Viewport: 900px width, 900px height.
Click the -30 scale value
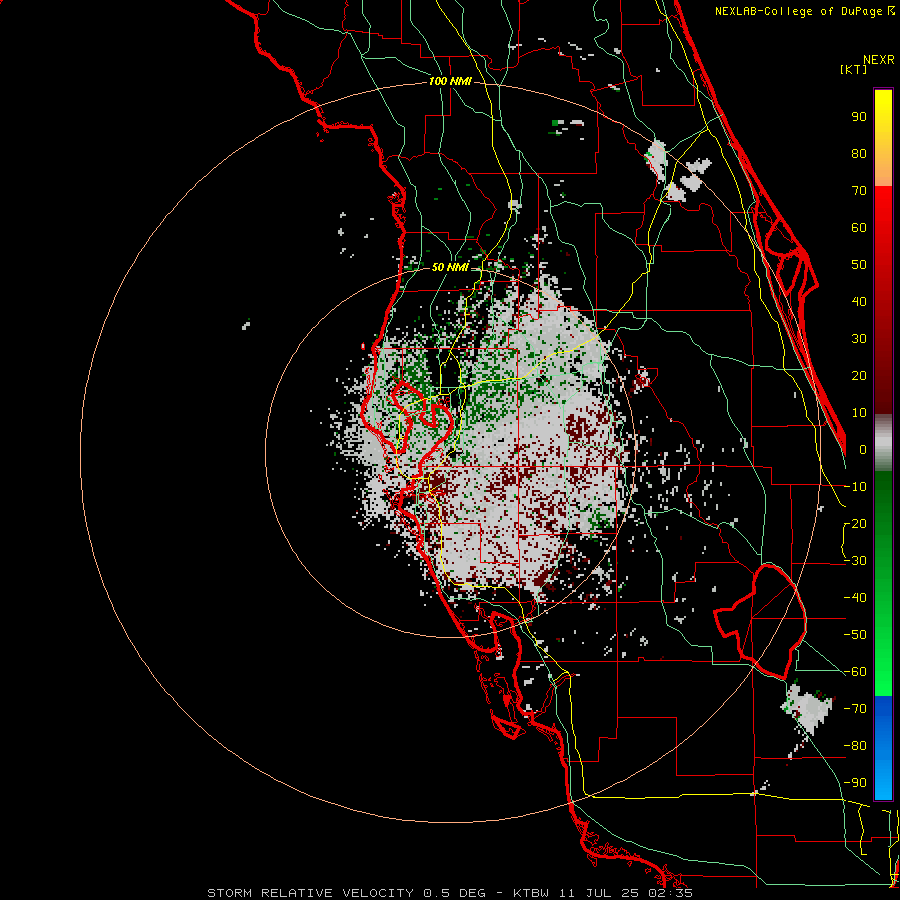pos(855,561)
